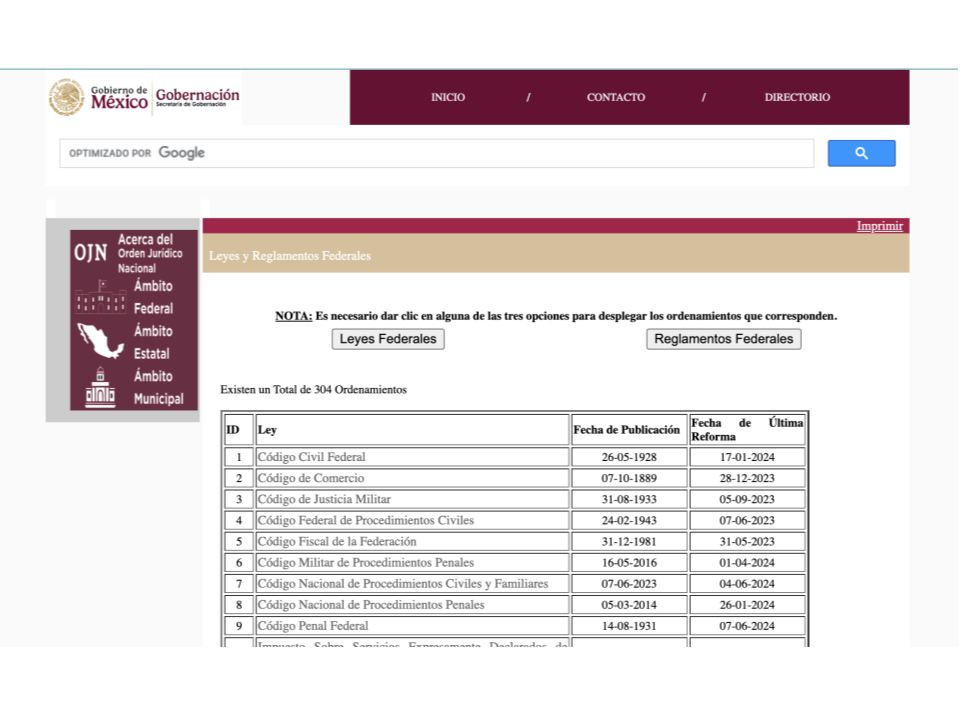The width and height of the screenshot is (960, 720).
Task: Click the Reglamentos Federales button
Action: tap(724, 339)
